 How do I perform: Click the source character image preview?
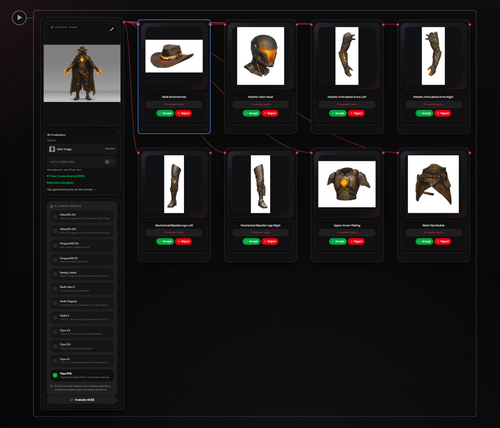[82, 73]
